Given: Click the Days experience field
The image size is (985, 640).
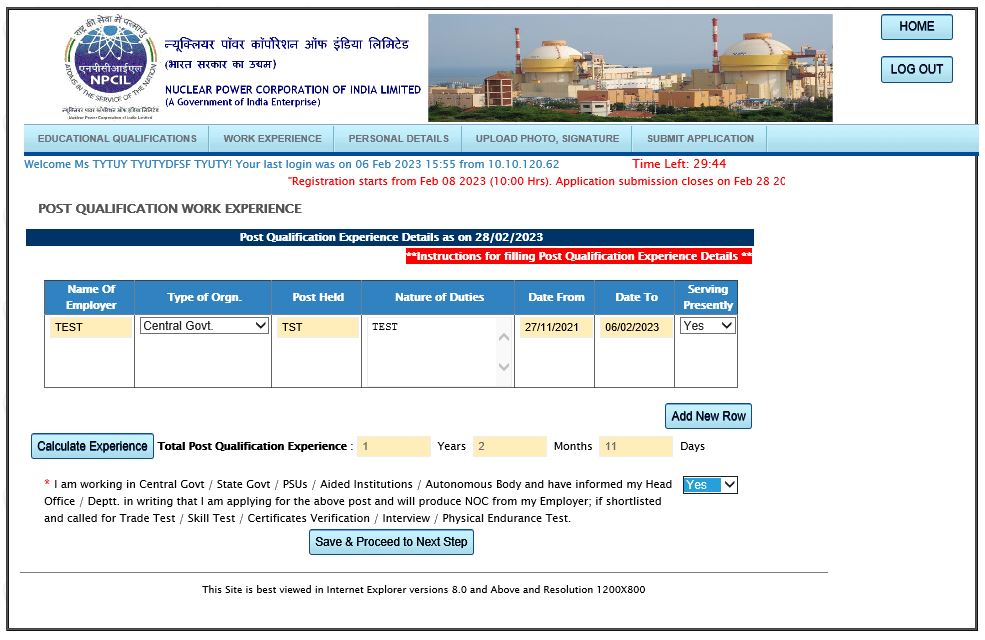Looking at the screenshot, I should click(635, 447).
